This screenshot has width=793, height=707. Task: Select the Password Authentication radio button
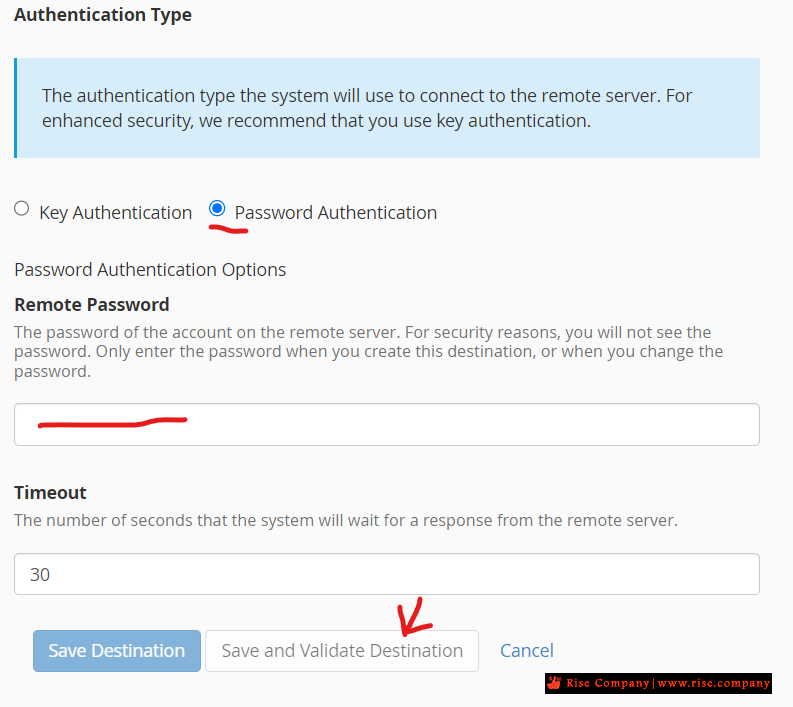click(217, 208)
